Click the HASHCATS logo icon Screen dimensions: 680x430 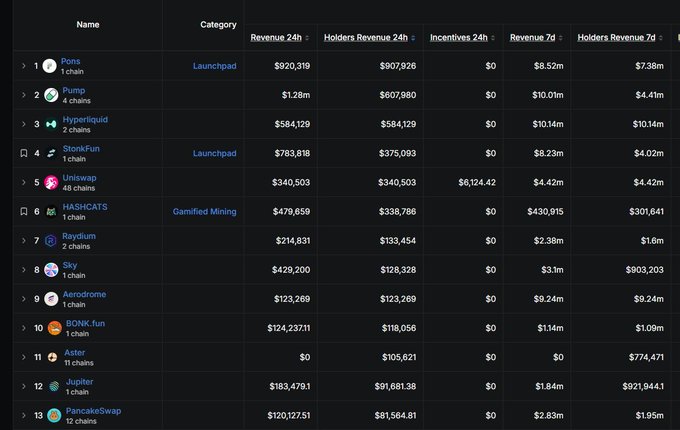click(51, 212)
